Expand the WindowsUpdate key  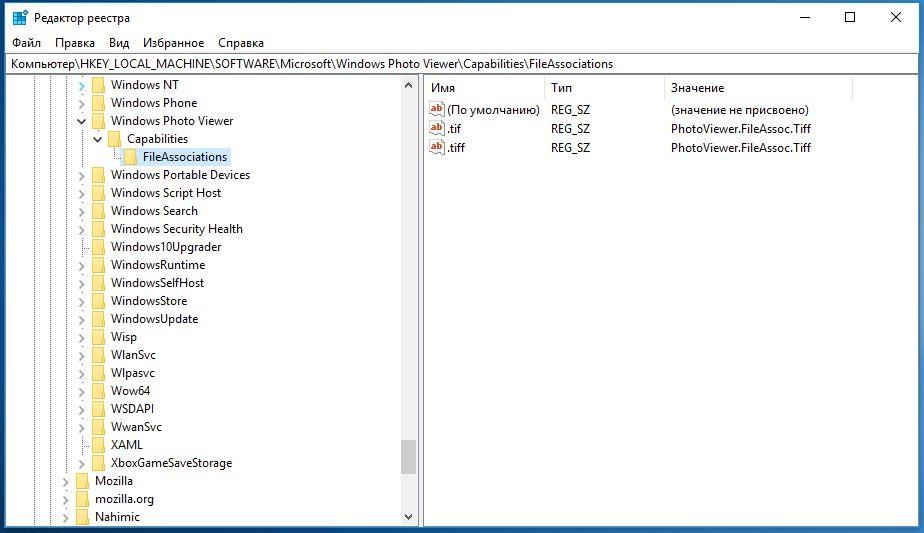[81, 320]
